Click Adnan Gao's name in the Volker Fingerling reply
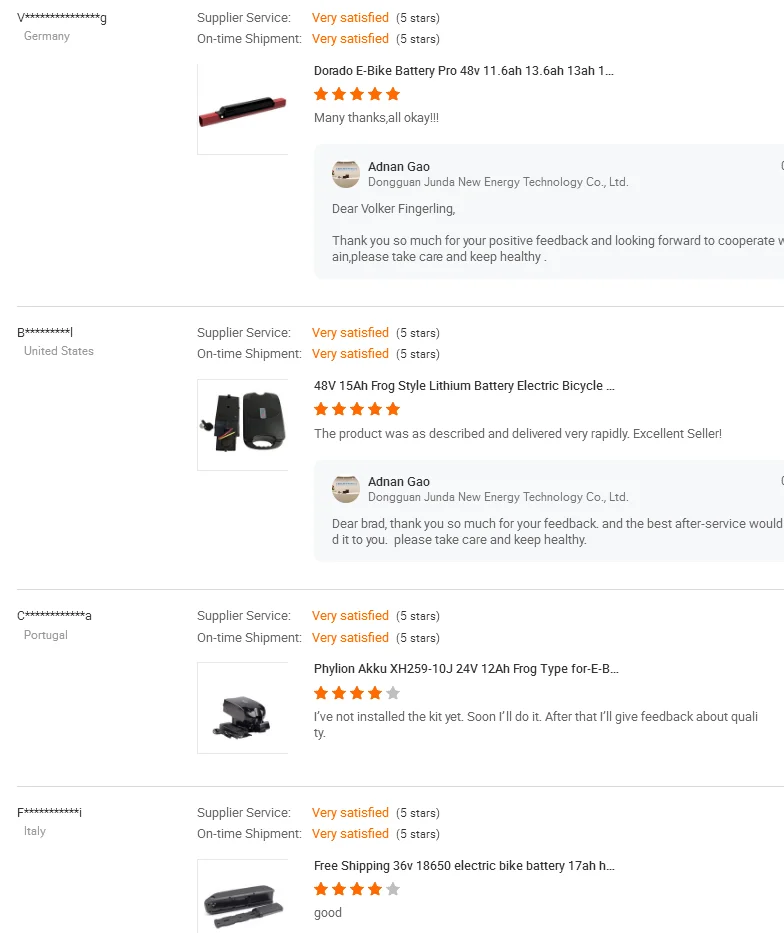The image size is (784, 933). (399, 167)
